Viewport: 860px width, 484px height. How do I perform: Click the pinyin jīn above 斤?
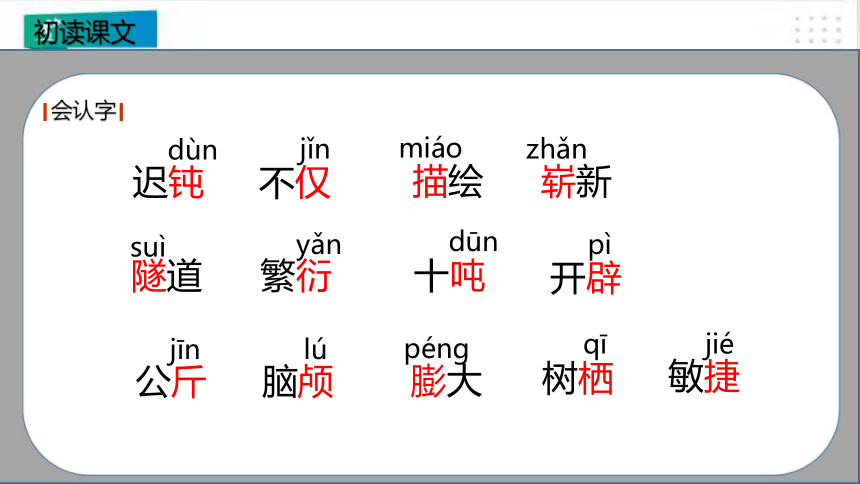click(184, 351)
